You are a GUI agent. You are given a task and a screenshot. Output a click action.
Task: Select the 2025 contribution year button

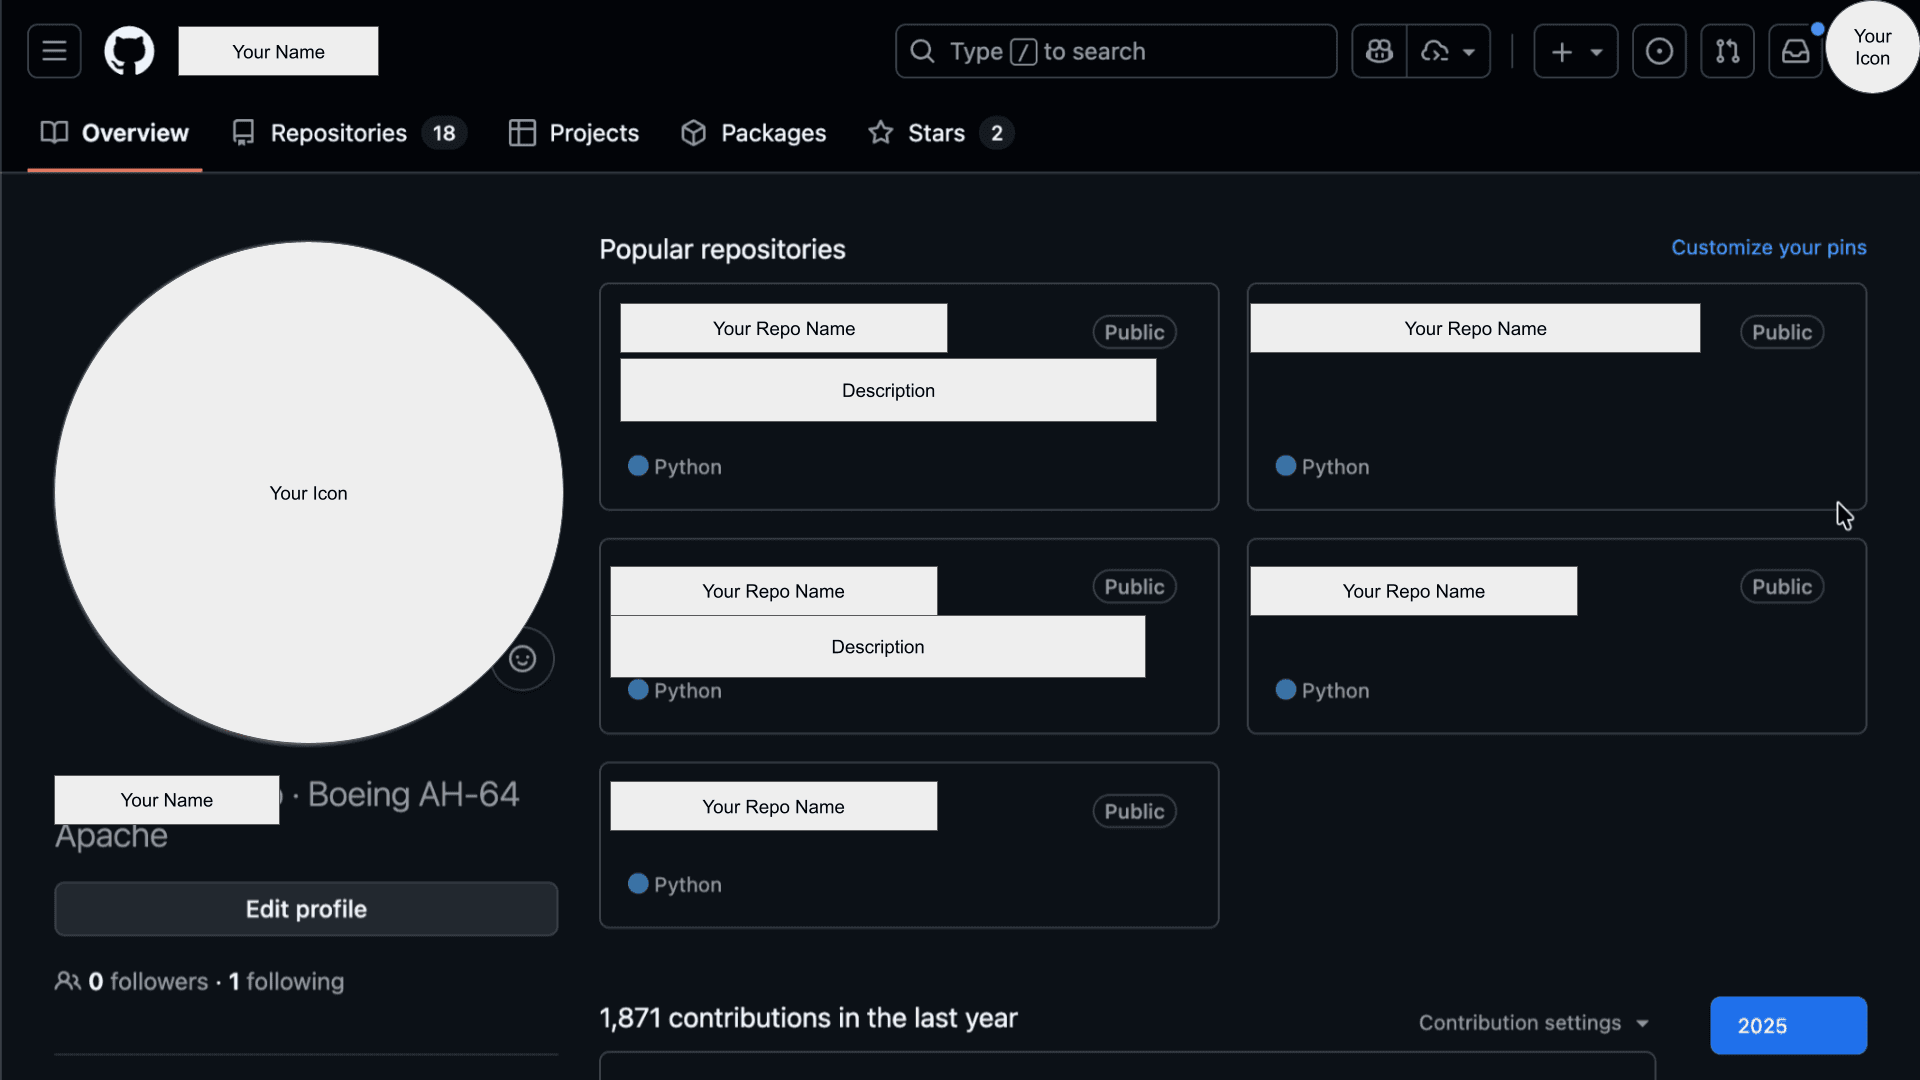pos(1787,1025)
